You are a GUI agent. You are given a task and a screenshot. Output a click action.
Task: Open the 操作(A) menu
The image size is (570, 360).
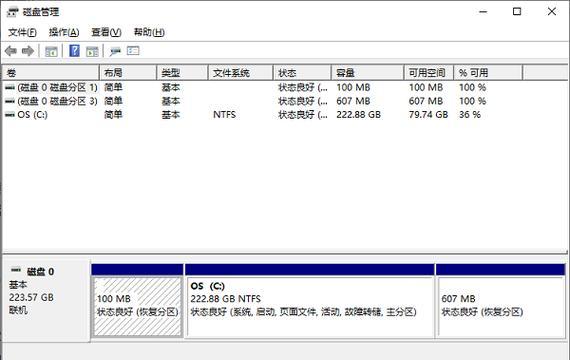[64, 32]
